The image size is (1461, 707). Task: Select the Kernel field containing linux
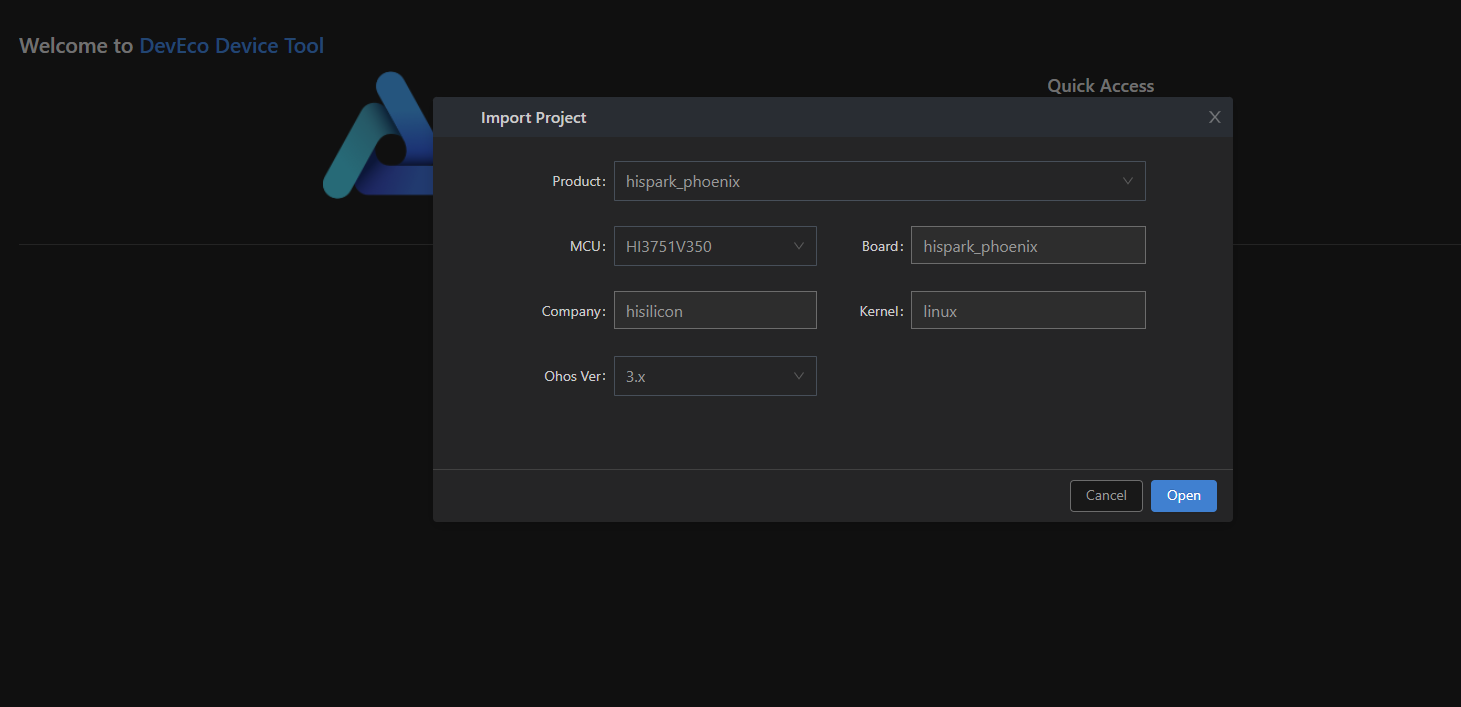[x=1027, y=311]
